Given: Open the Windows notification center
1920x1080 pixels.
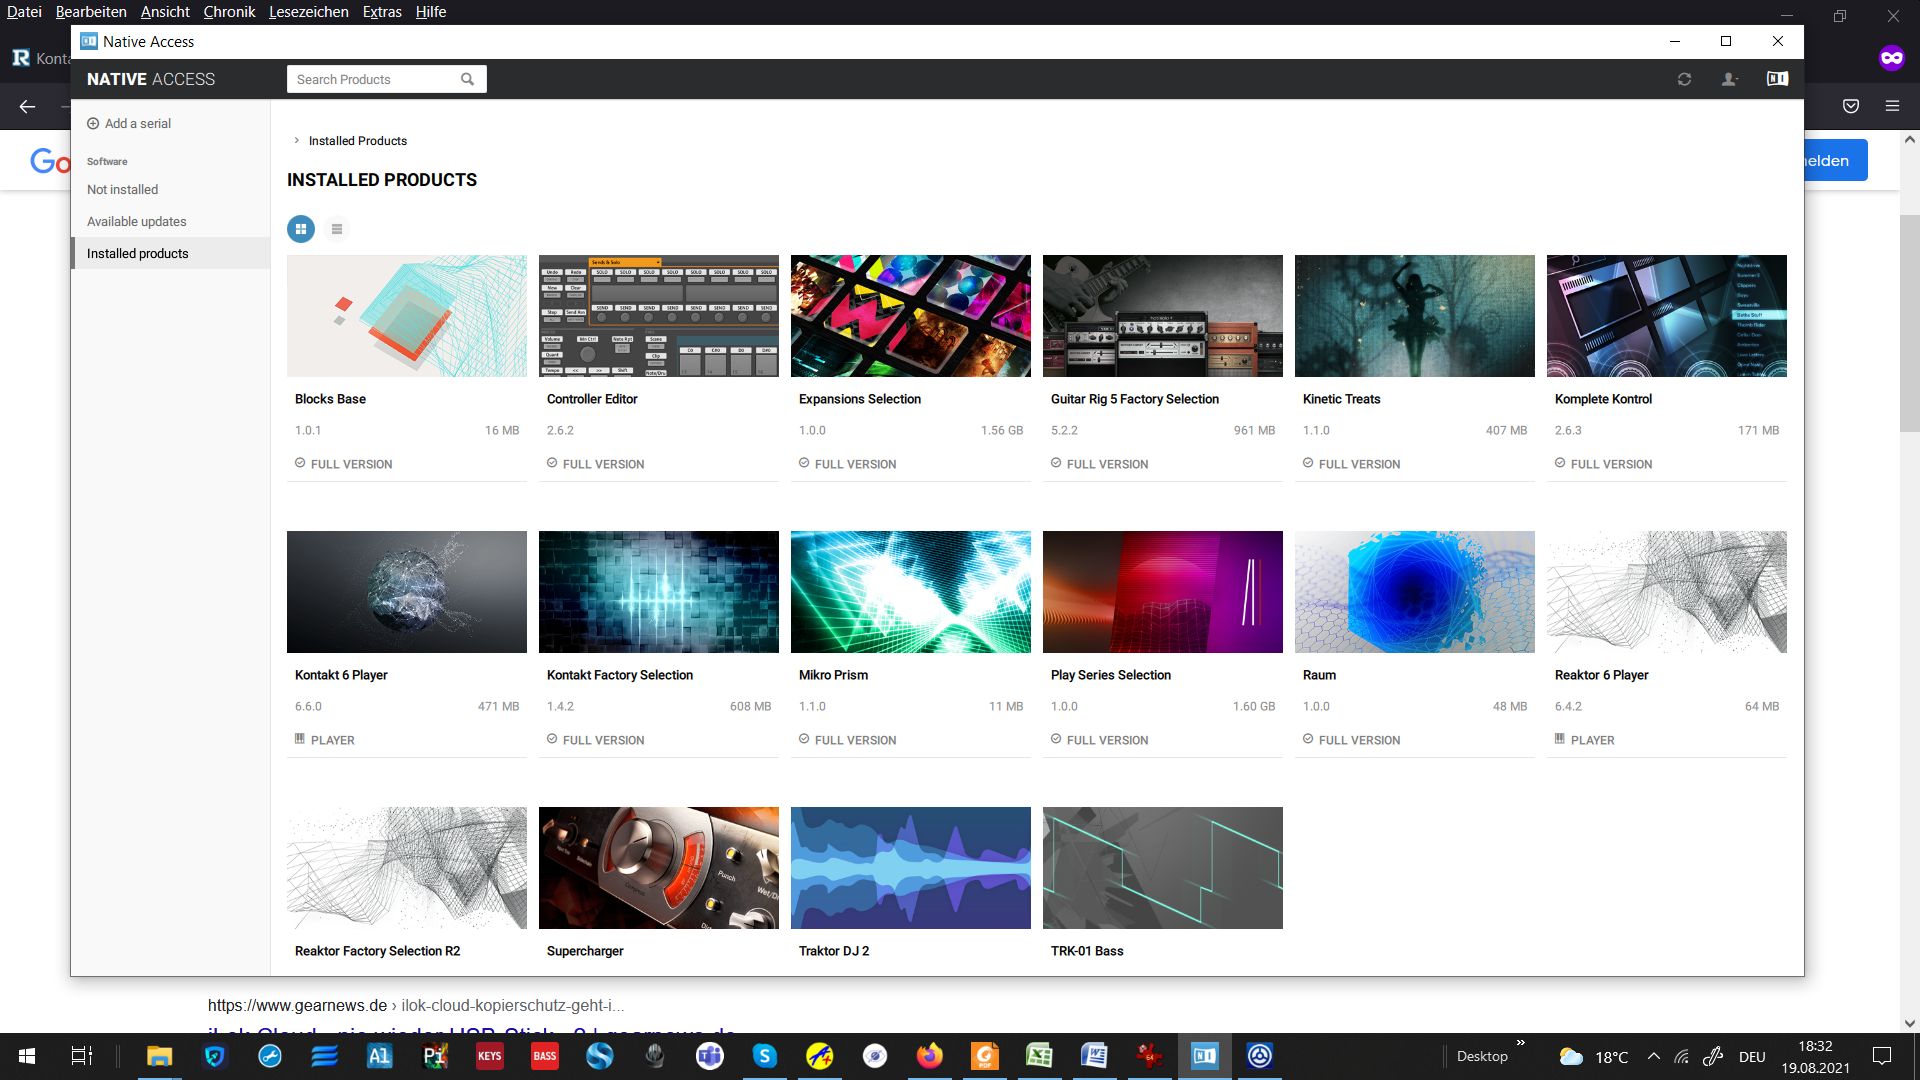Looking at the screenshot, I should point(1882,1056).
